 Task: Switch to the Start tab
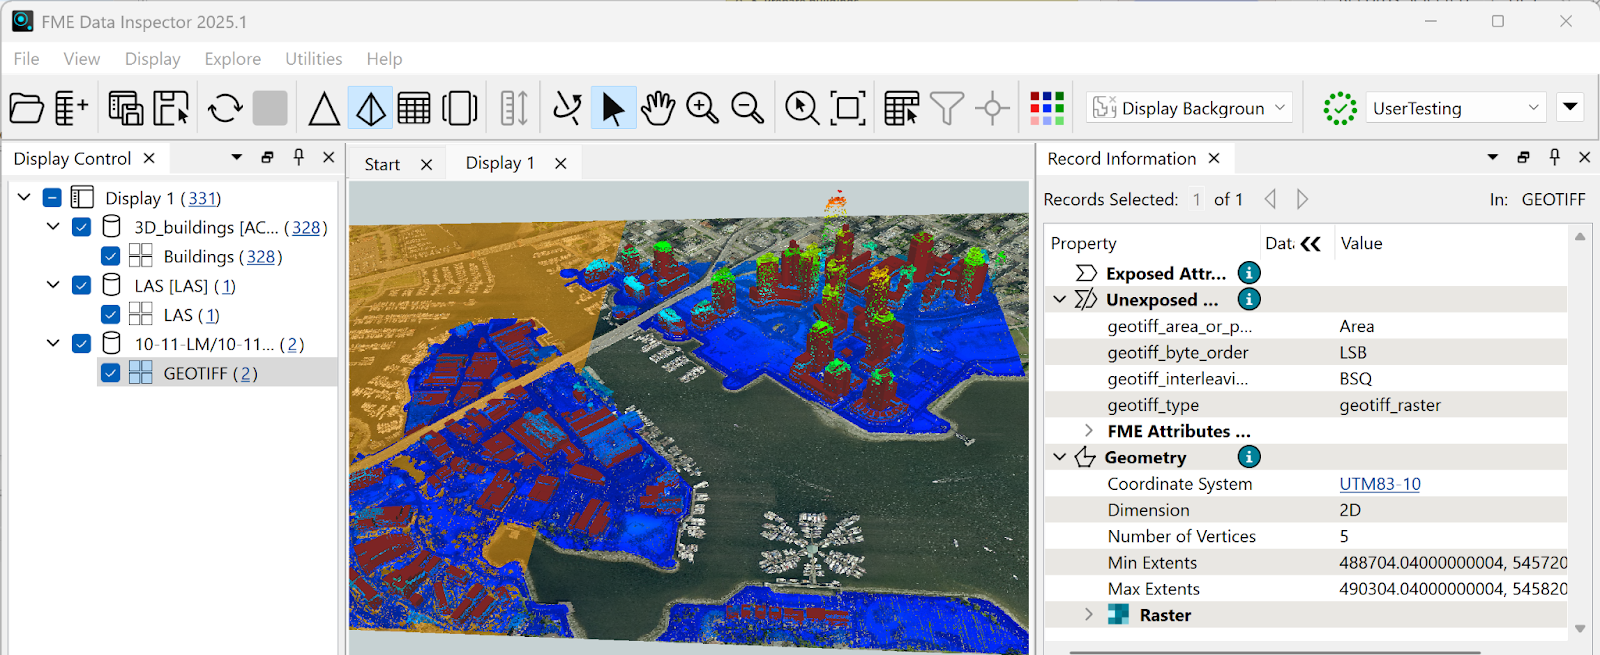pyautogui.click(x=382, y=164)
